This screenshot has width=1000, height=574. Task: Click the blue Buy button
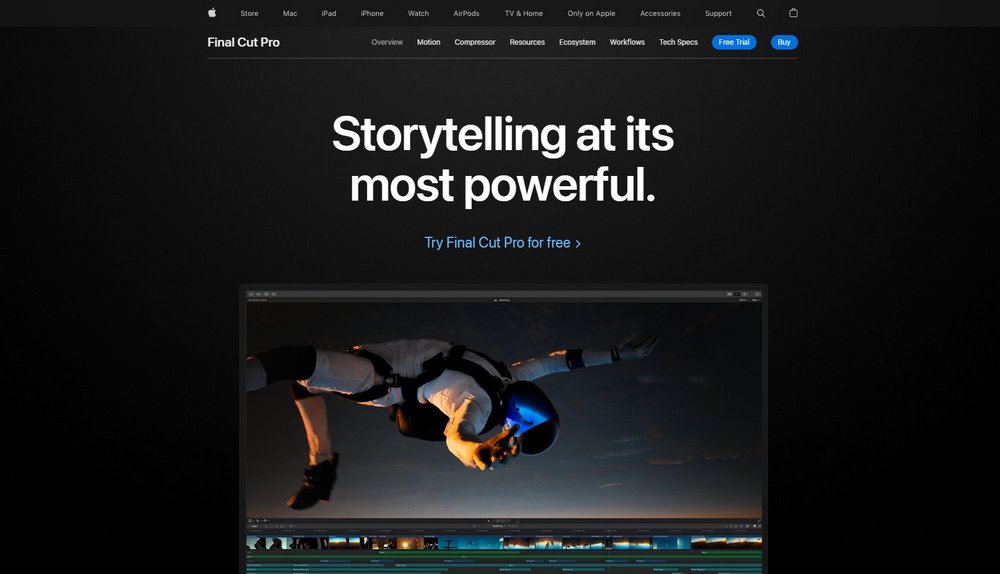[784, 42]
